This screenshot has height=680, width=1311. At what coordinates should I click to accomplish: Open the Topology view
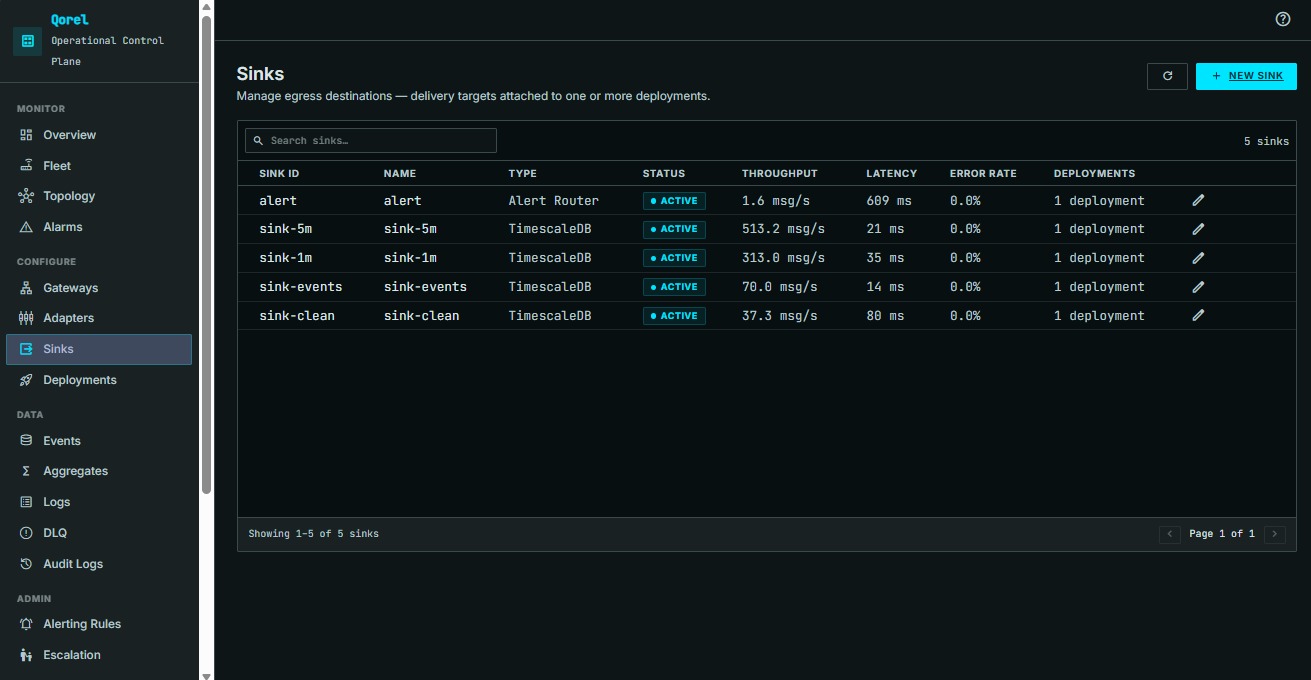pyautogui.click(x=99, y=196)
